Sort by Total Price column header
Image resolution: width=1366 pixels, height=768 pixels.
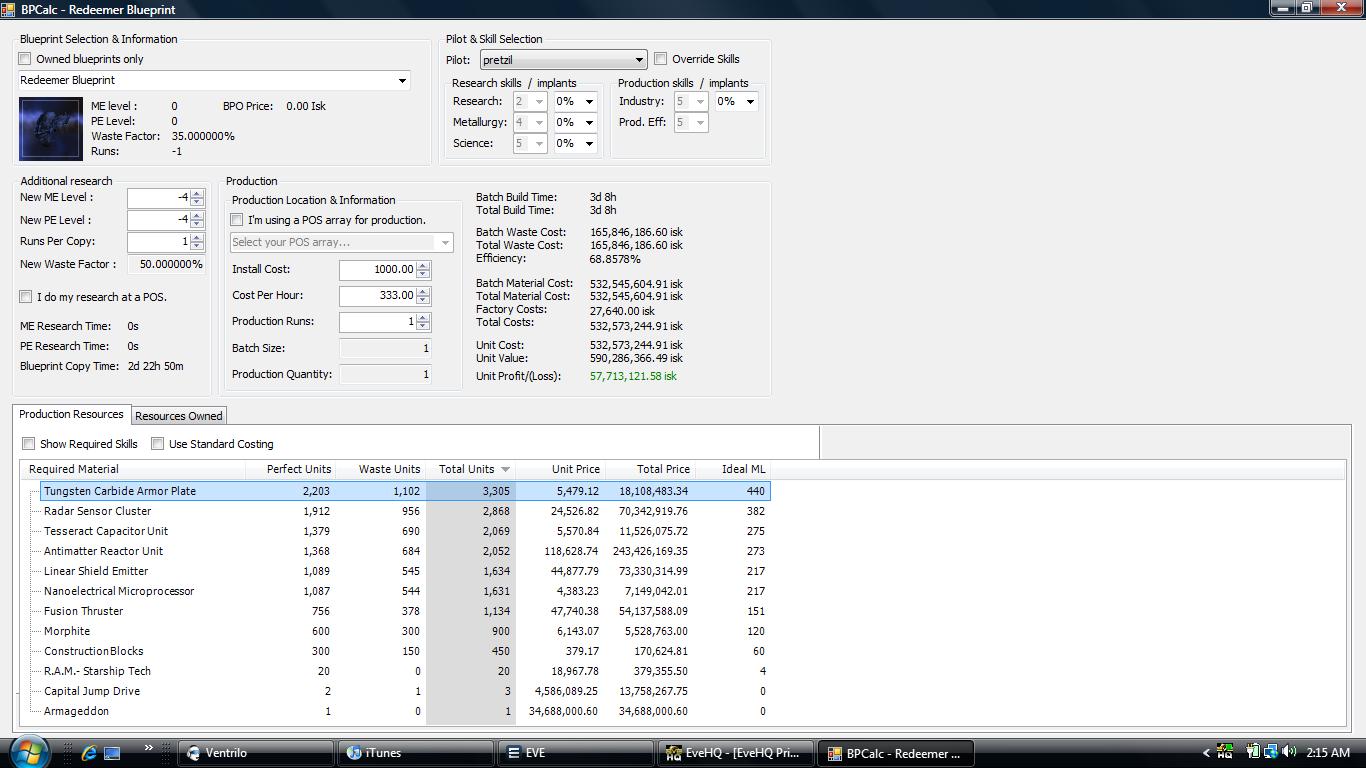click(651, 469)
